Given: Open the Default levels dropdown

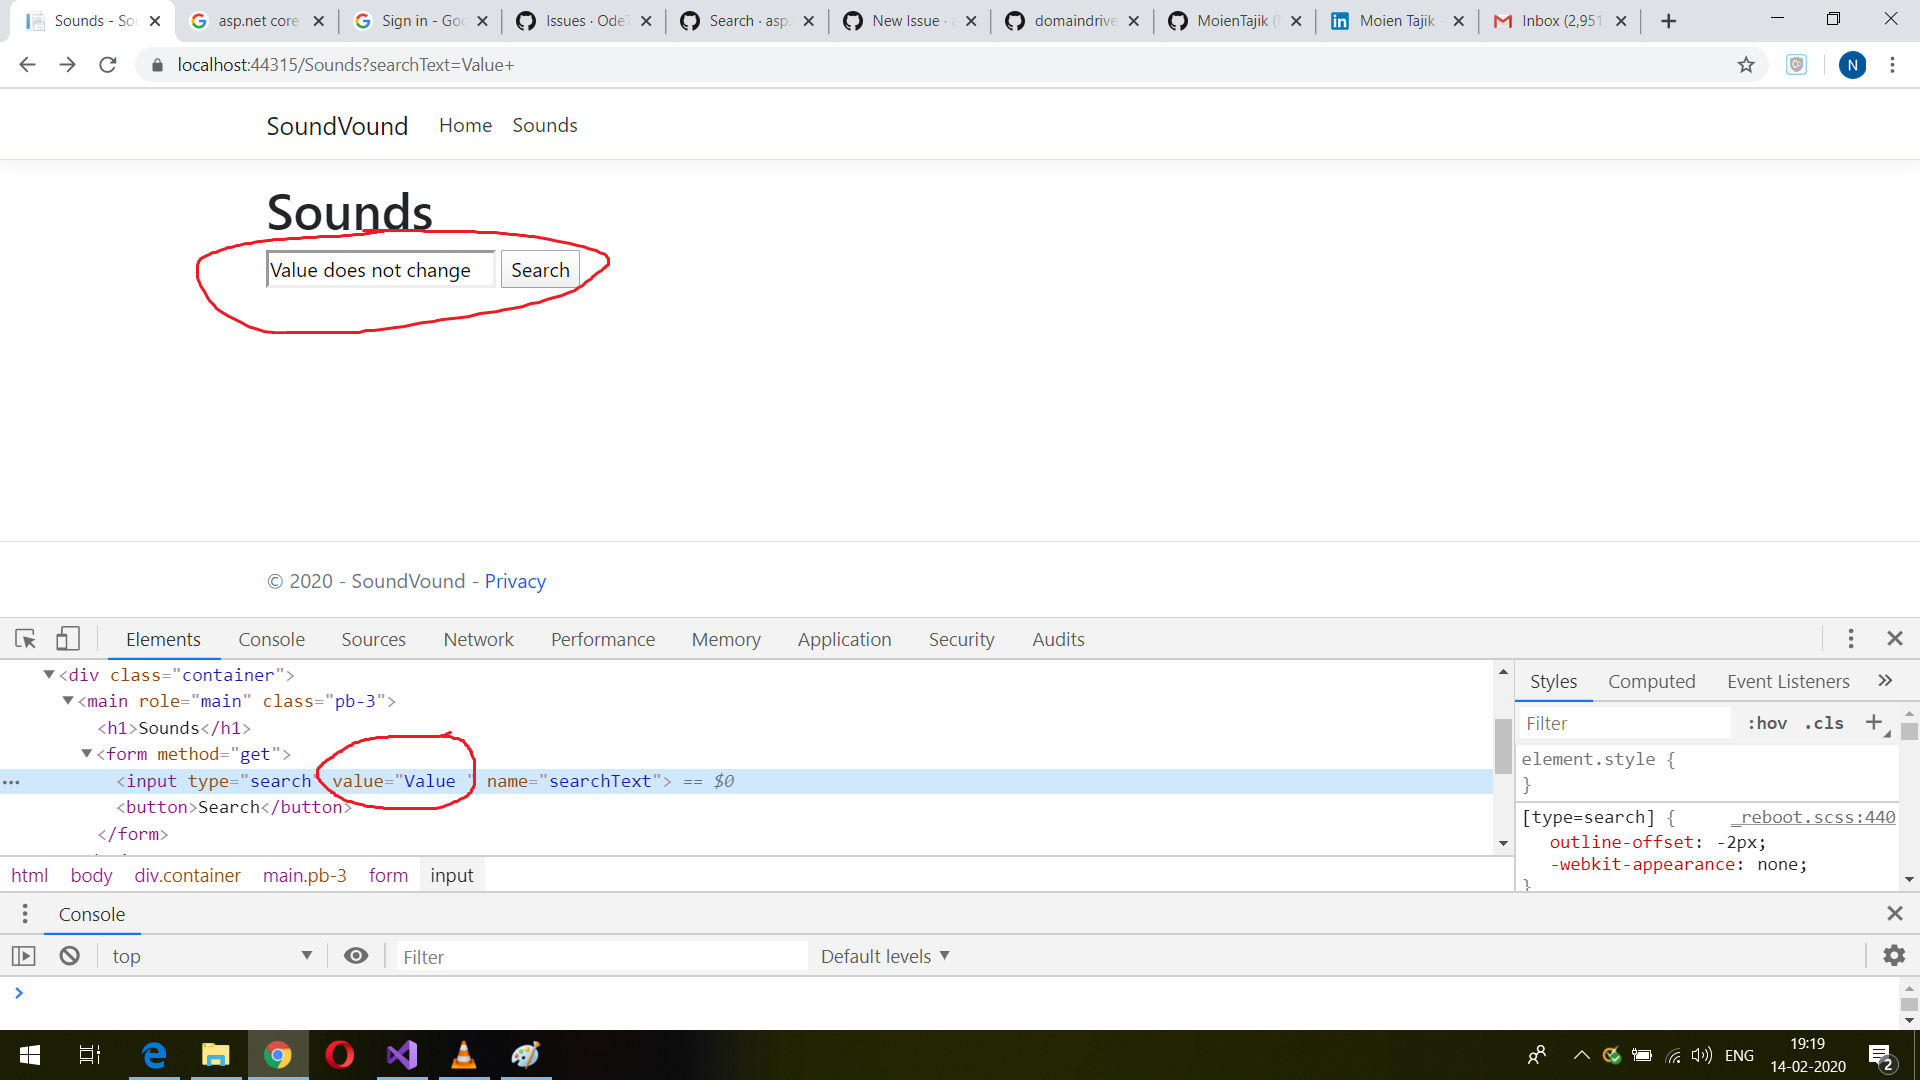Looking at the screenshot, I should click(x=883, y=955).
